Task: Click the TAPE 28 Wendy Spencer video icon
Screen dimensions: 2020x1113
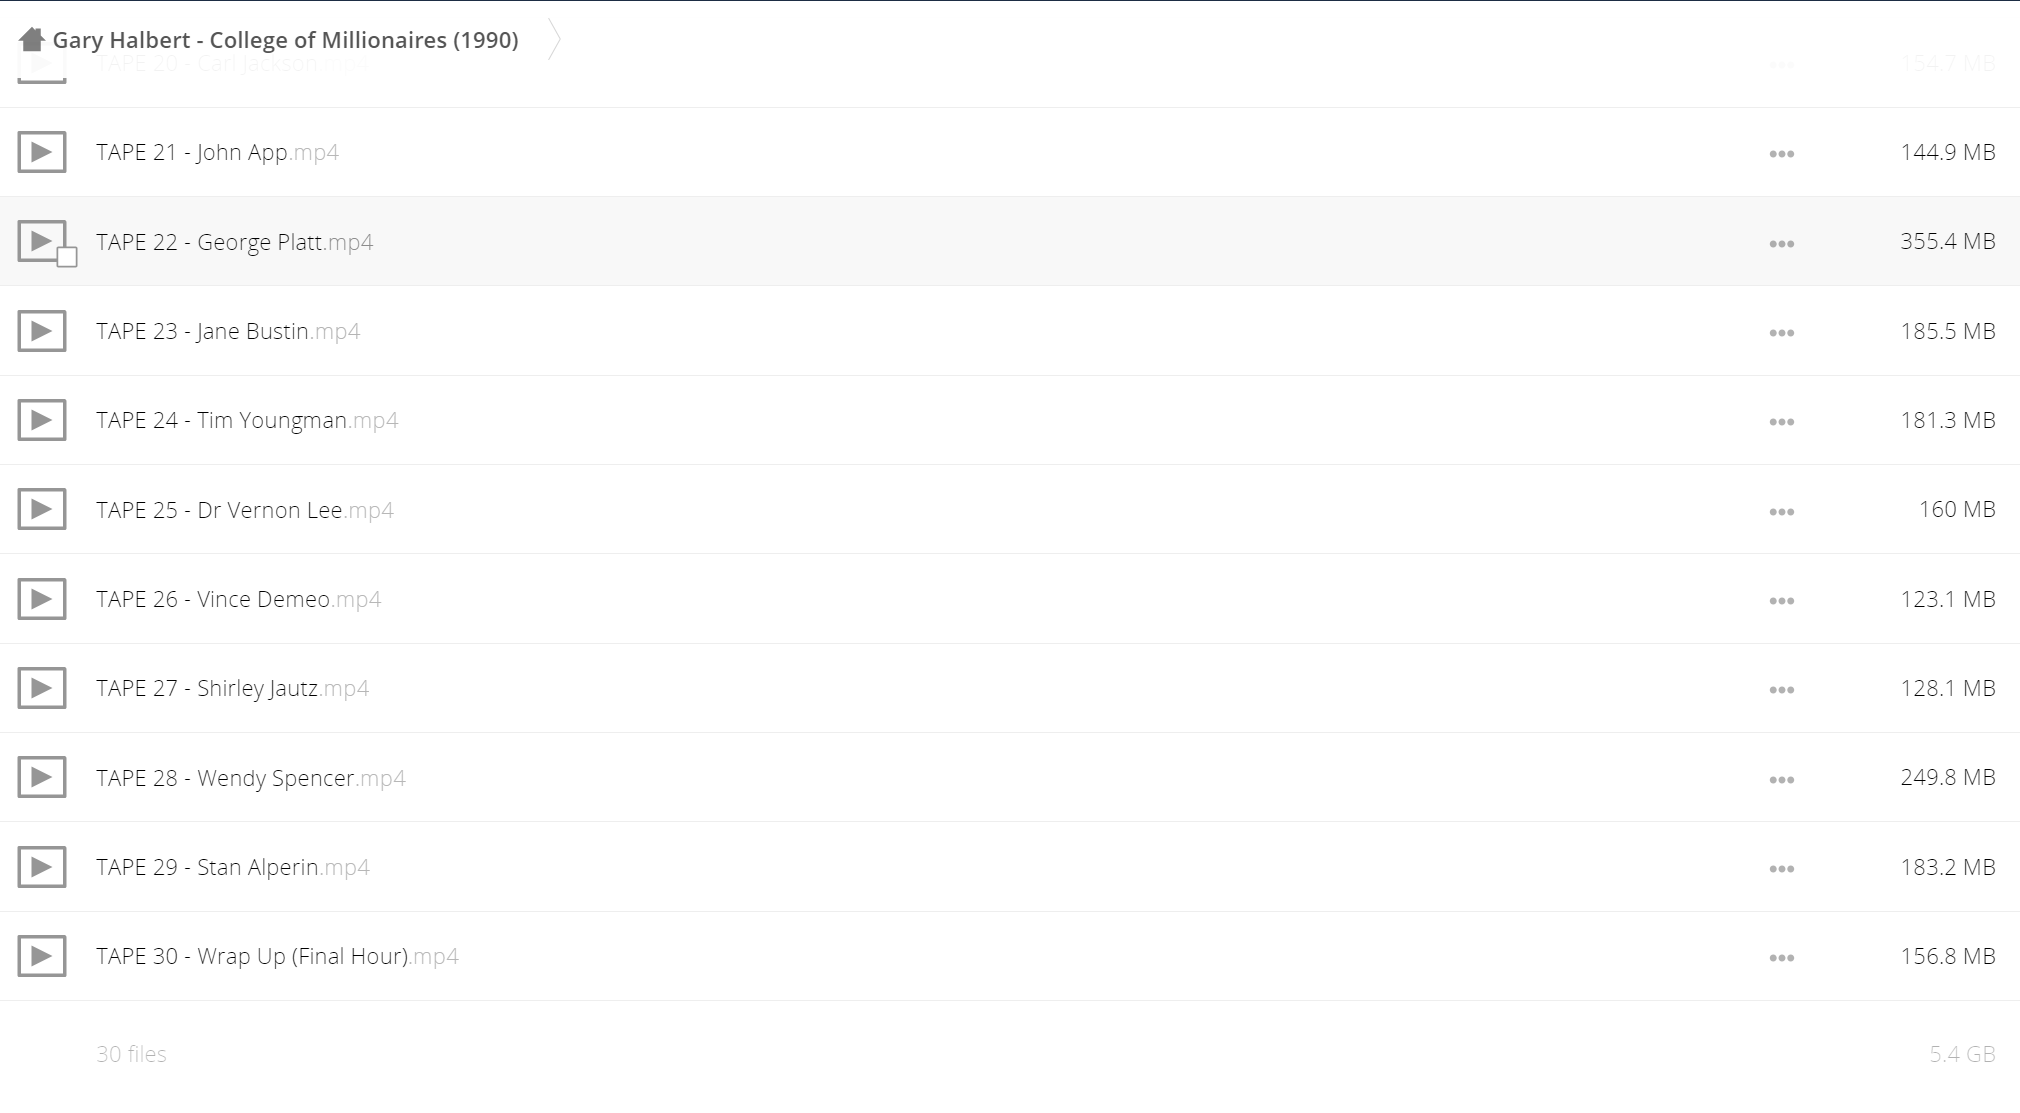Action: [42, 777]
